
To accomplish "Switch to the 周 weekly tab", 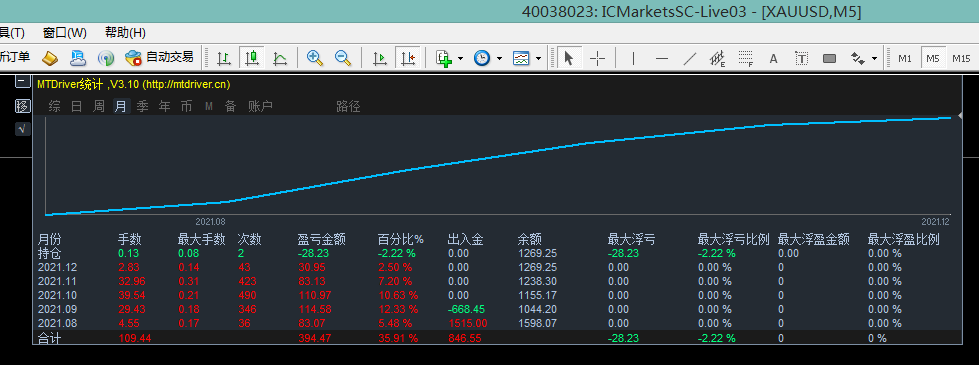I will point(99,107).
